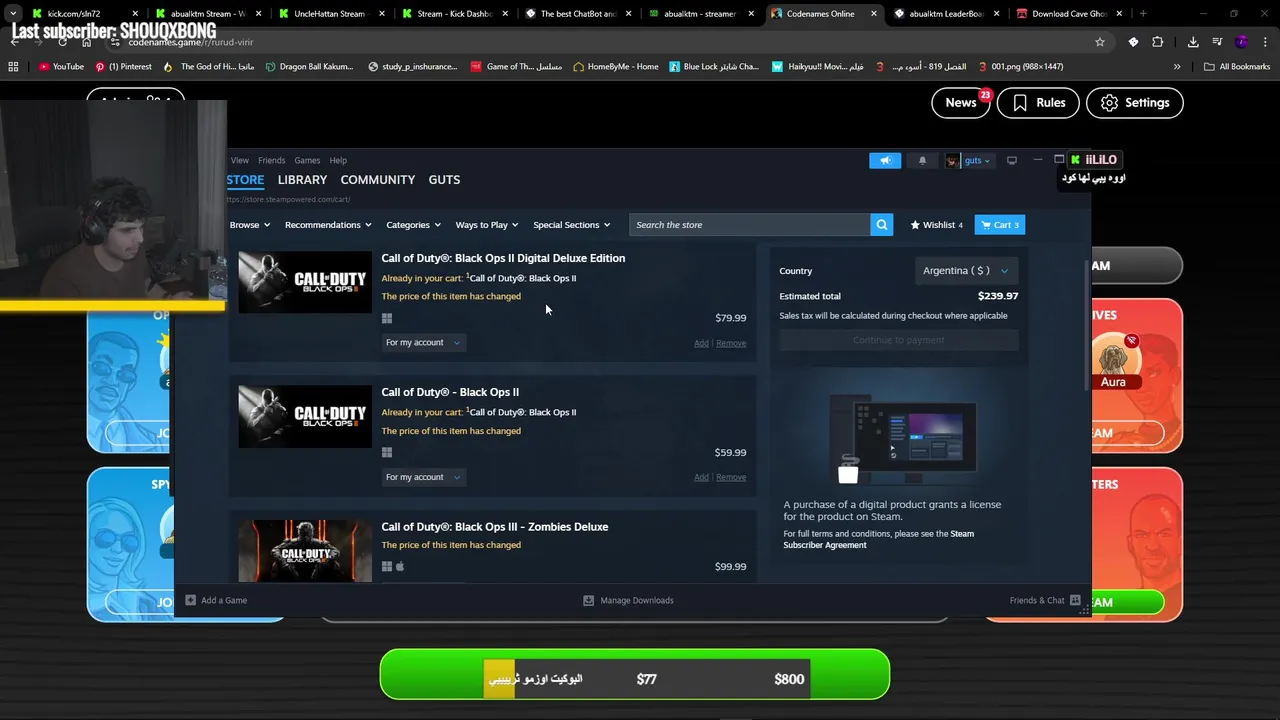Image resolution: width=1280 pixels, height=720 pixels.
Task: Open the Wishlist star link
Action: coord(937,225)
